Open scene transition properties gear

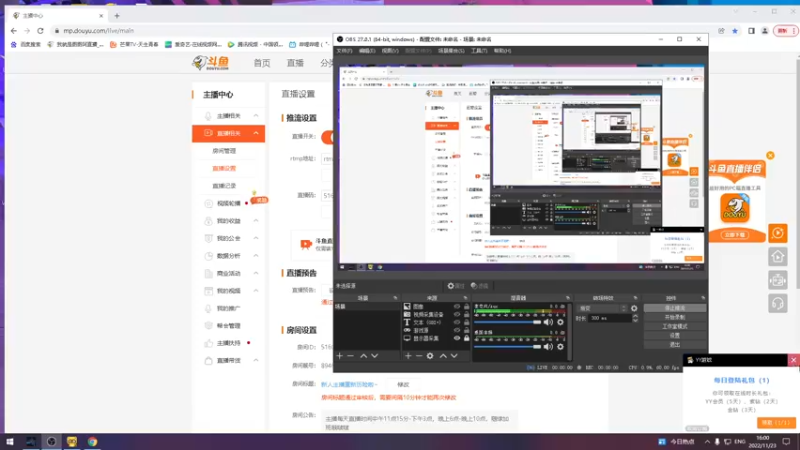pos(634,308)
